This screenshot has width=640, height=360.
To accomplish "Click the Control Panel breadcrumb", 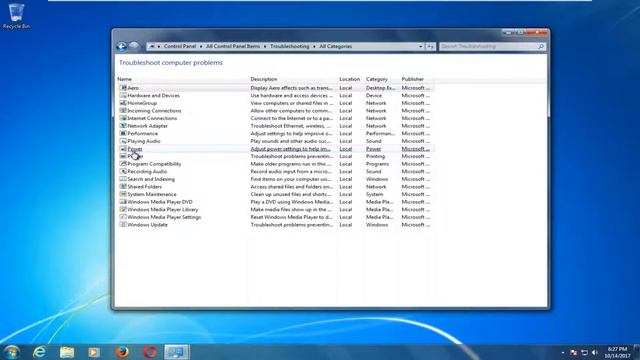I will click(180, 47).
